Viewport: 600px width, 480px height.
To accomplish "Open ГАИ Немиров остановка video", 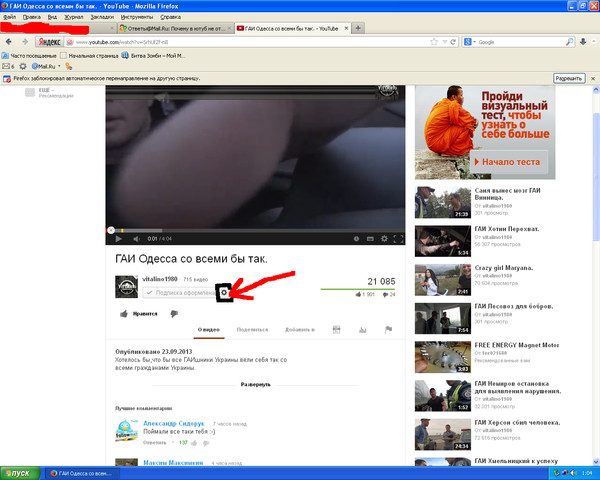I will tap(518, 387).
